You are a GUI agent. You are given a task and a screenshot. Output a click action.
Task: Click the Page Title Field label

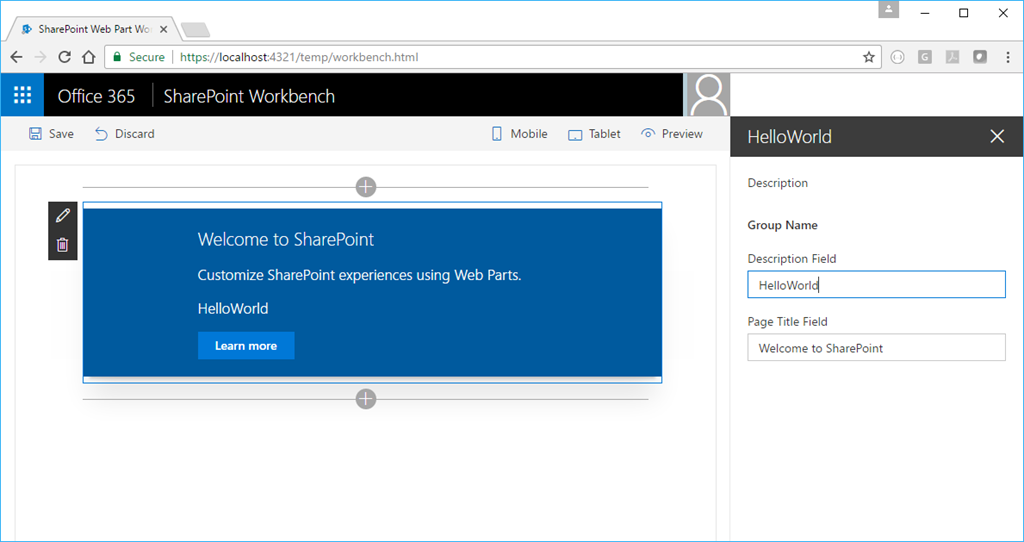pyautogui.click(x=788, y=321)
